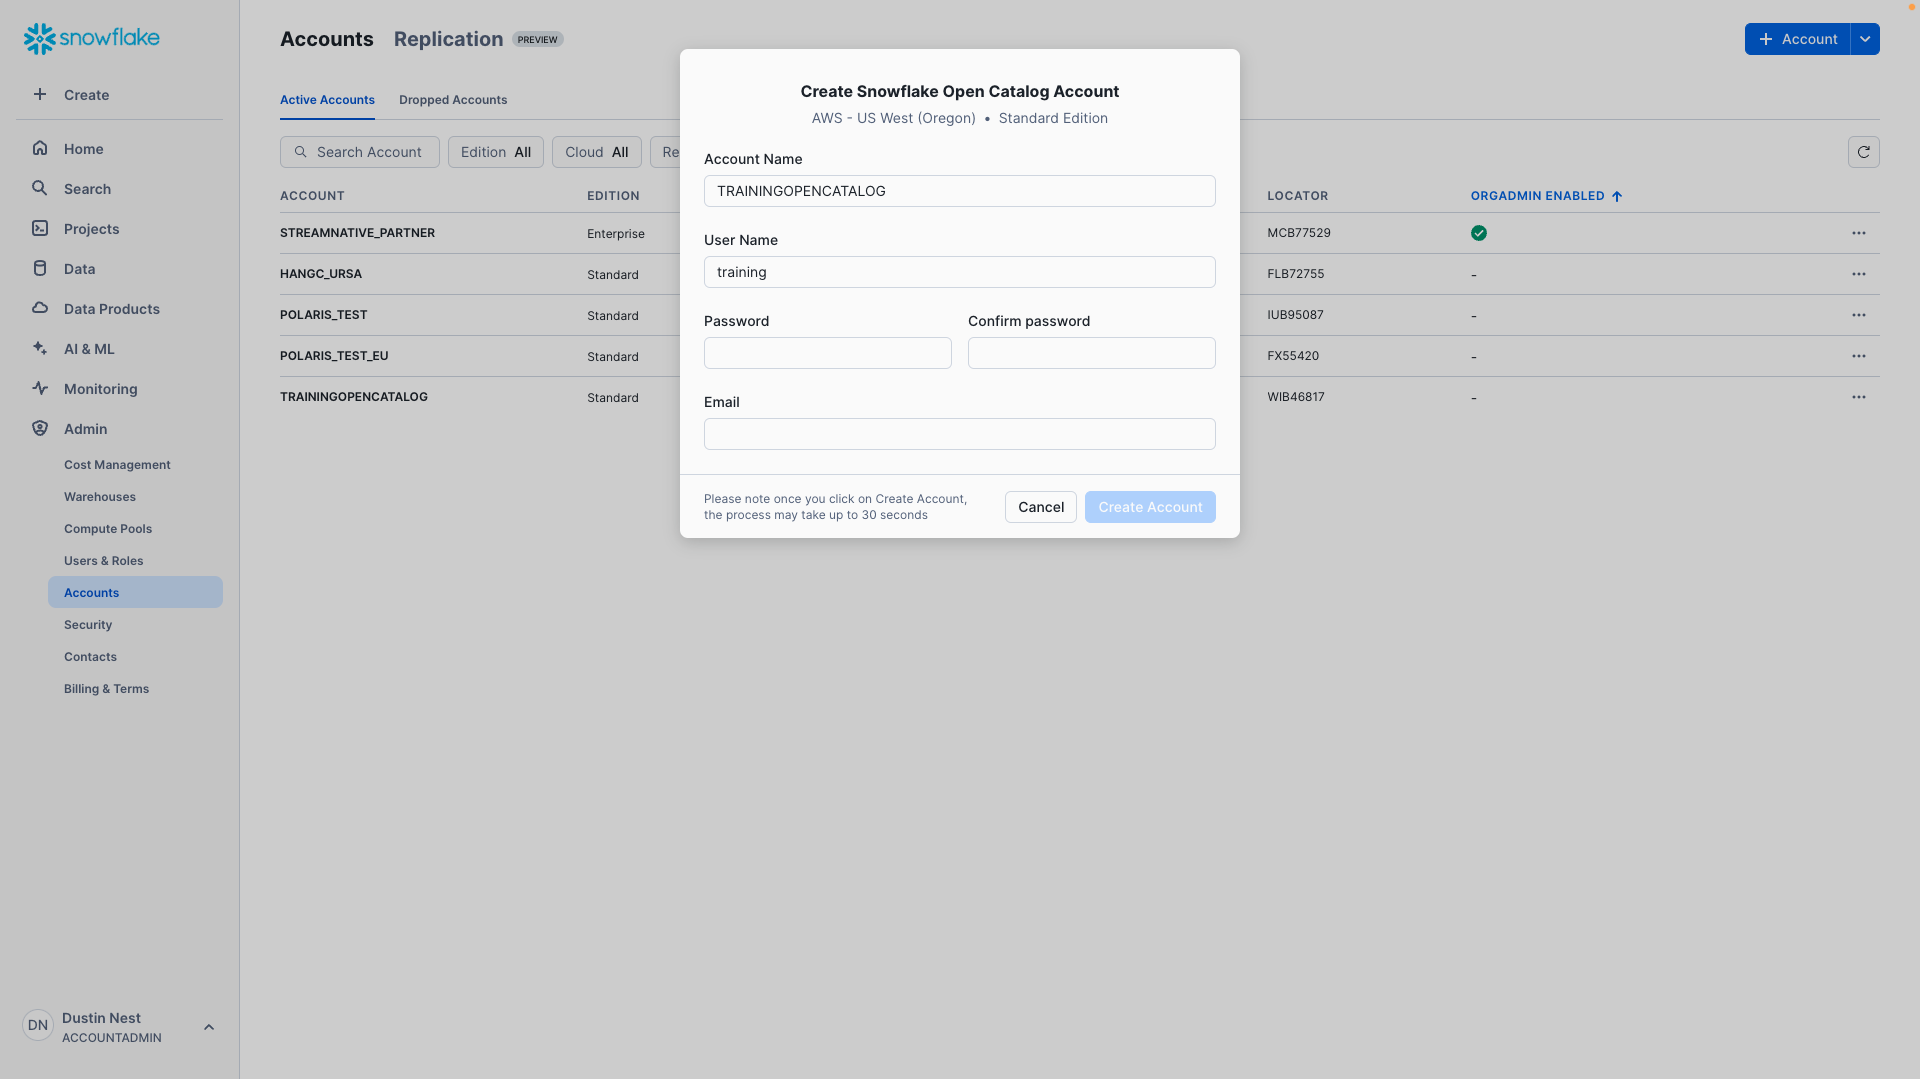Collapse the Dustin Nest profile panel
Image resolution: width=1920 pixels, height=1079 pixels.
click(x=209, y=1026)
